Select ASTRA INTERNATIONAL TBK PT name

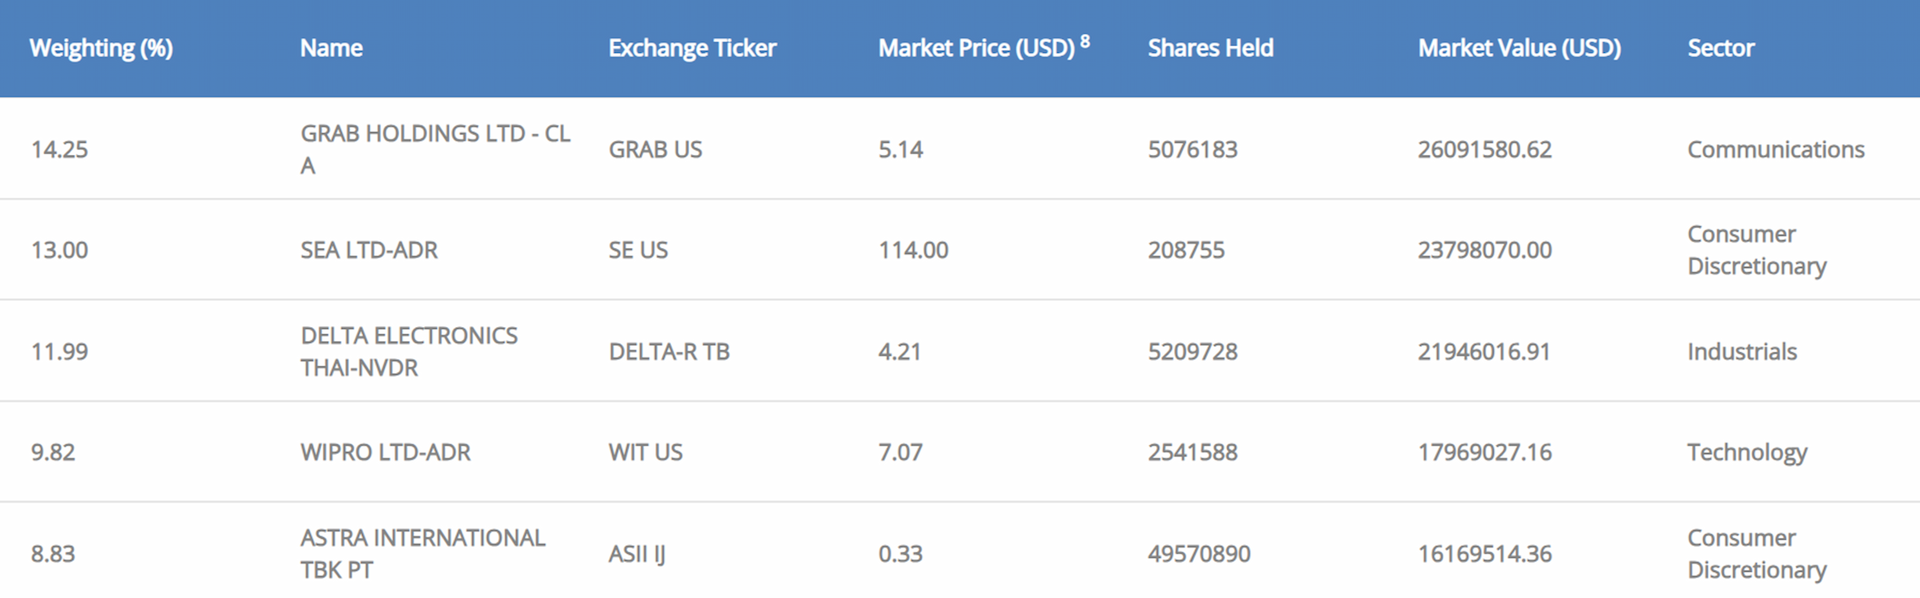point(422,553)
